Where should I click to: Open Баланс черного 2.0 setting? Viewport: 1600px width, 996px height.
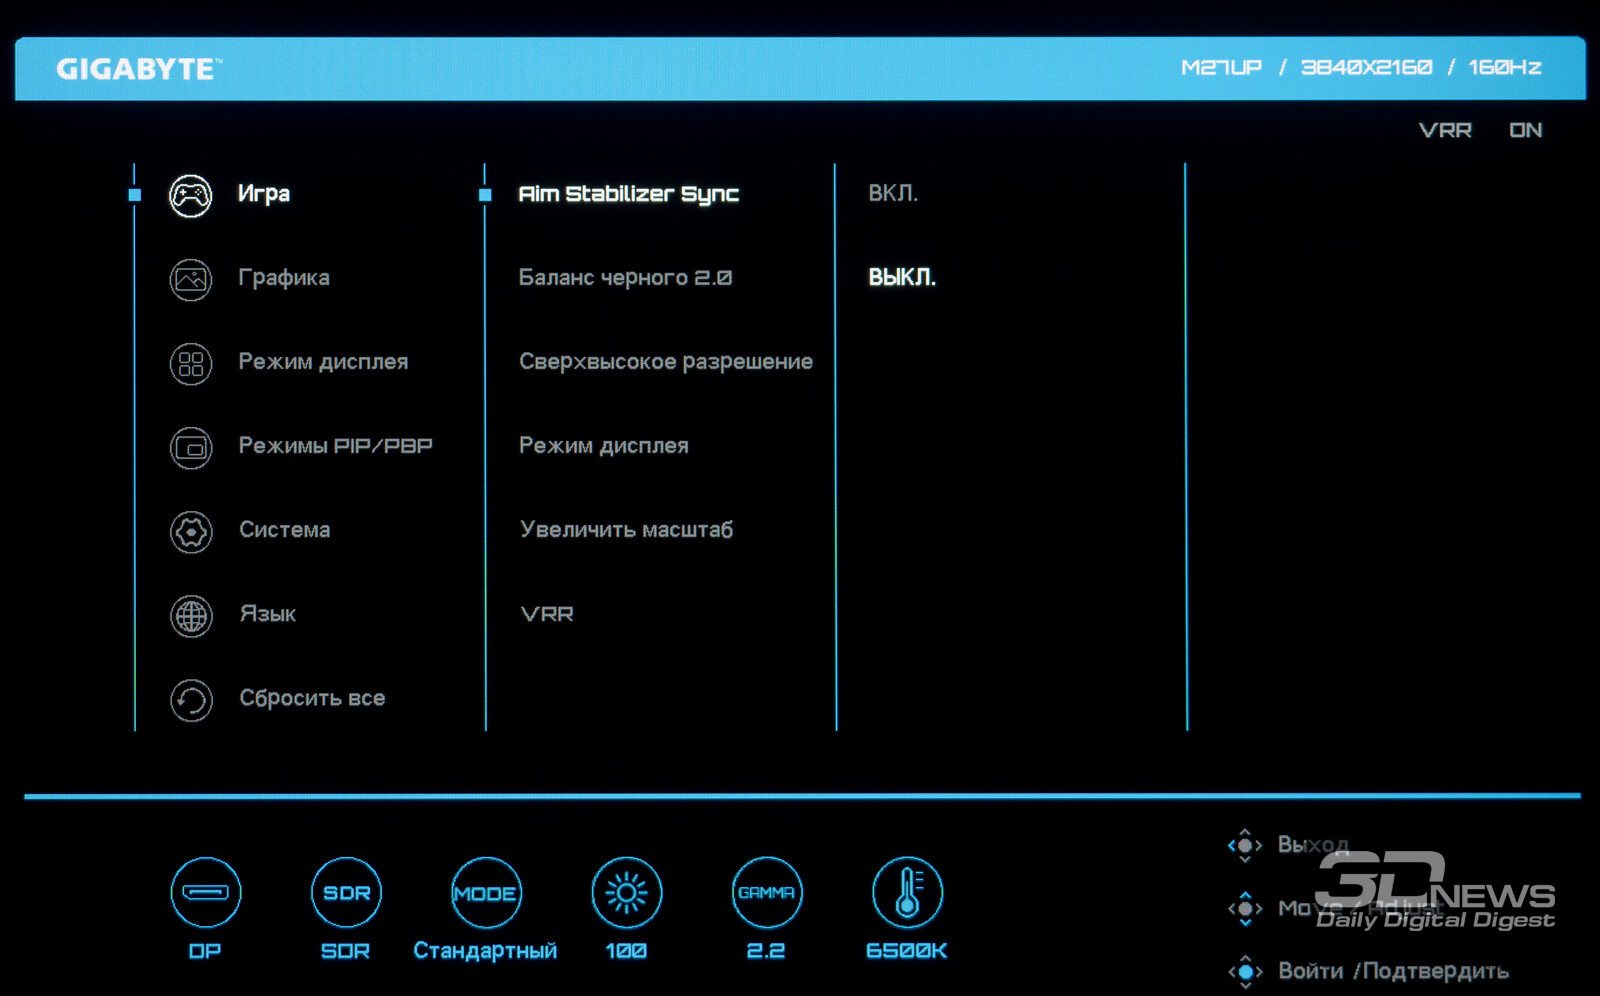625,277
